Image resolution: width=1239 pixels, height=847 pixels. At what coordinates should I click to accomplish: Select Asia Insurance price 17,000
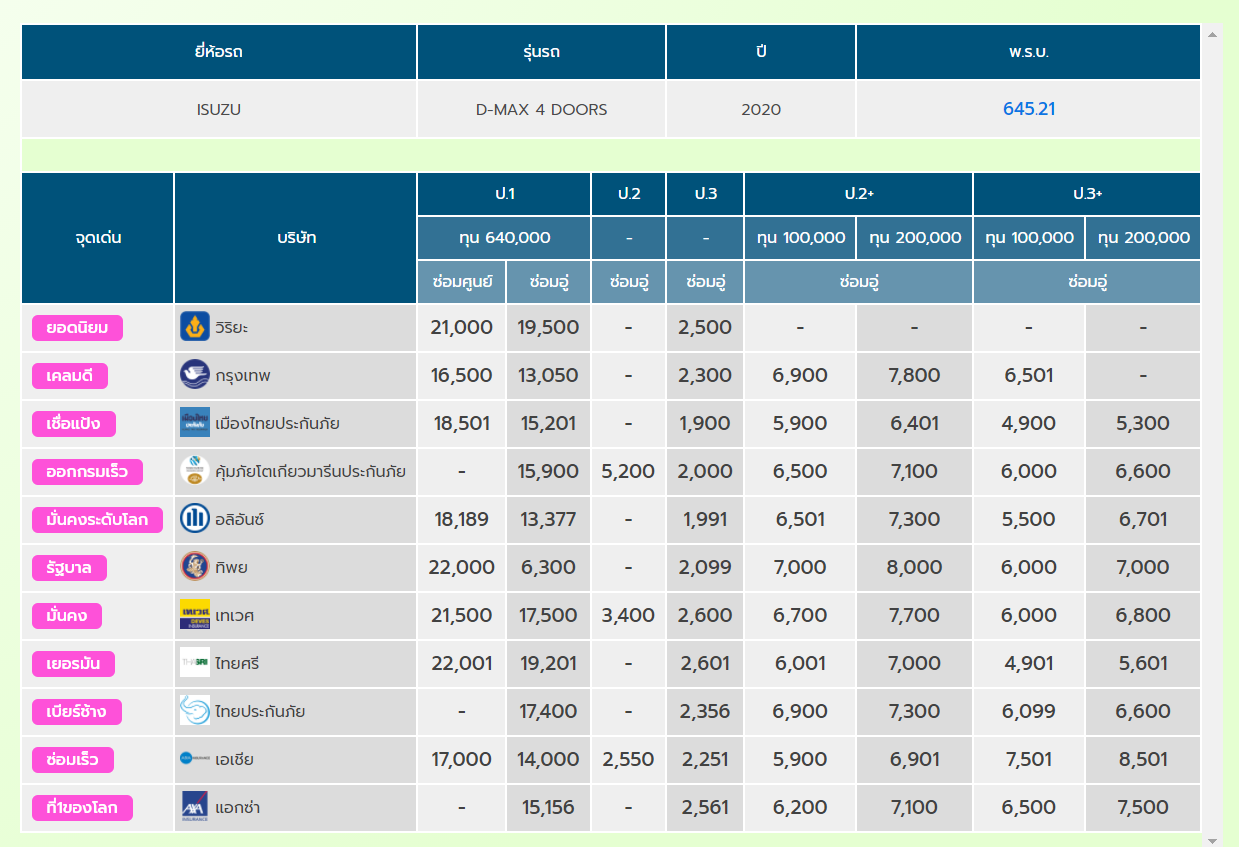(x=462, y=759)
